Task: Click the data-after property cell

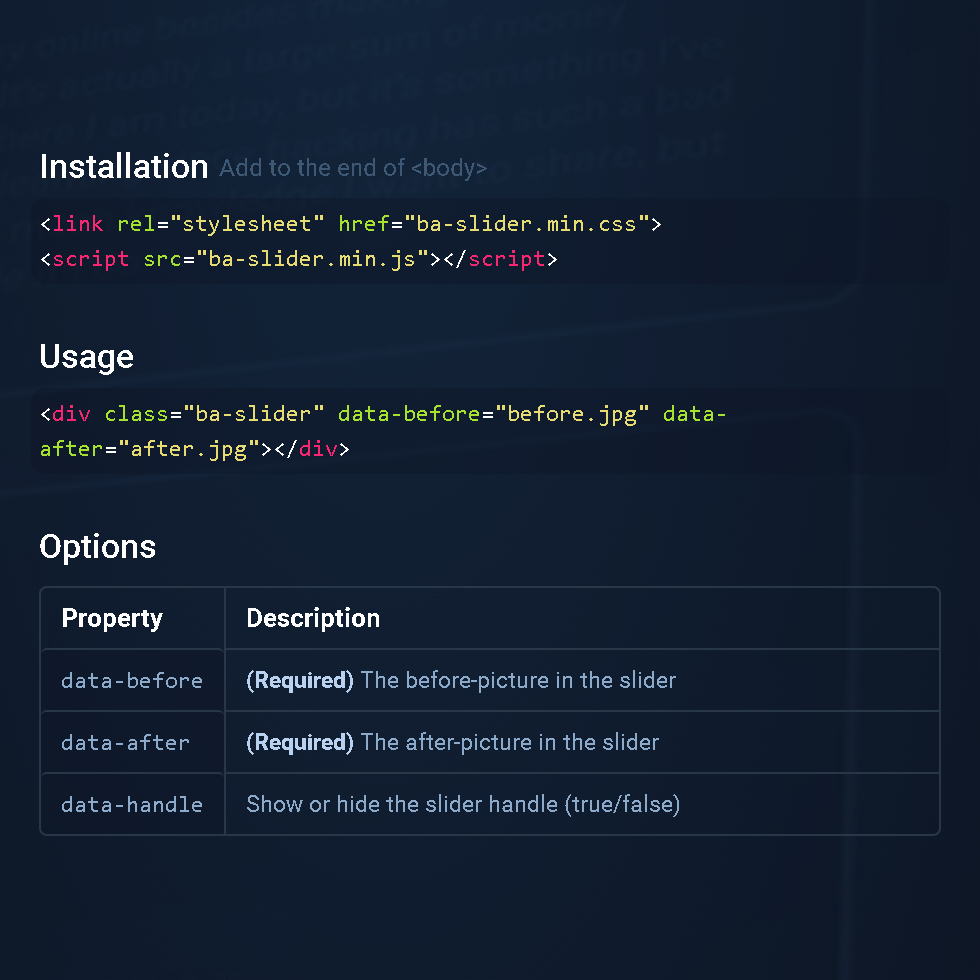Action: (x=125, y=743)
